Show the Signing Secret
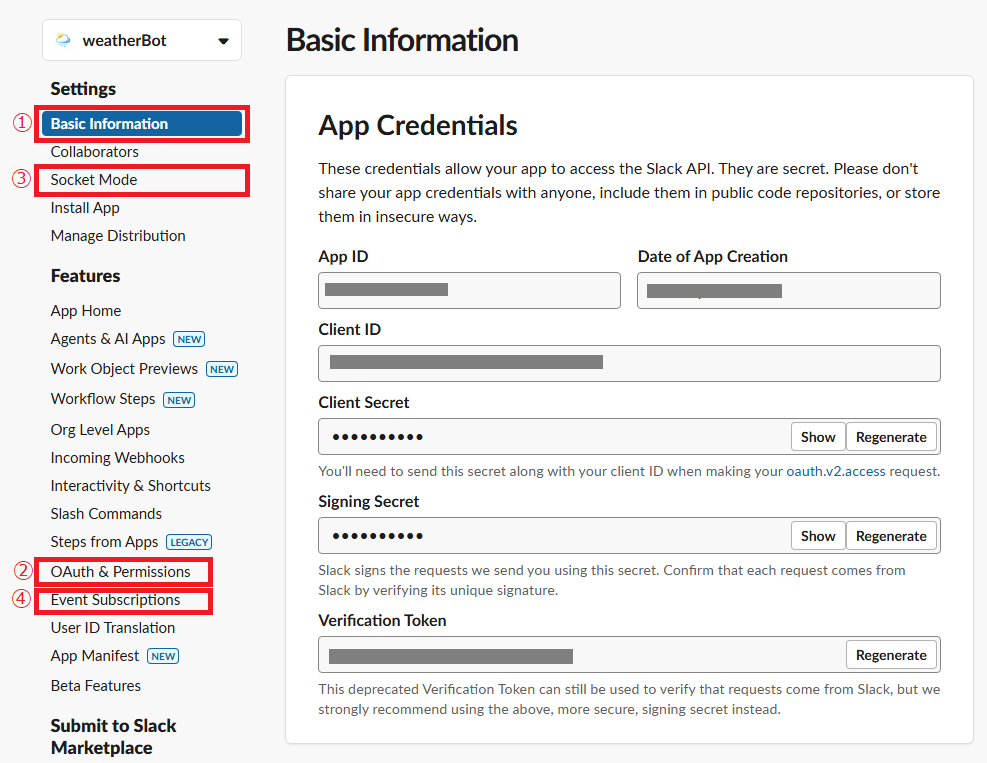987x763 pixels. 818,536
